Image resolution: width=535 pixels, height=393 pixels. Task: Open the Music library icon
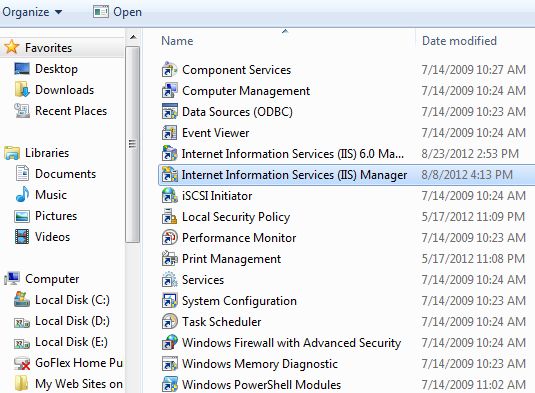[x=22, y=194]
